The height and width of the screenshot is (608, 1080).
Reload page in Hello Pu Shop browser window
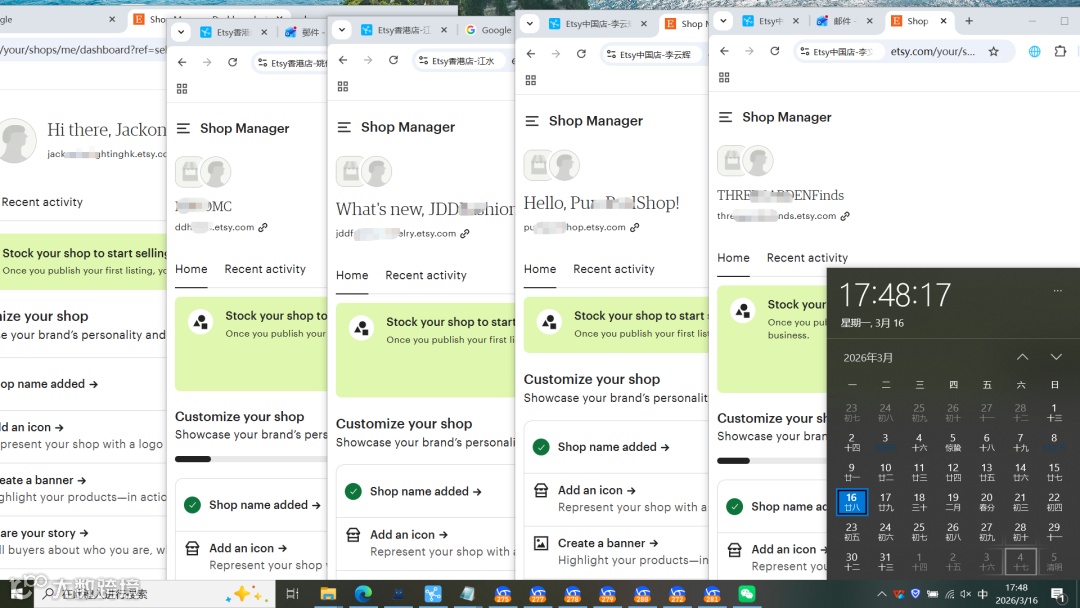click(581, 54)
